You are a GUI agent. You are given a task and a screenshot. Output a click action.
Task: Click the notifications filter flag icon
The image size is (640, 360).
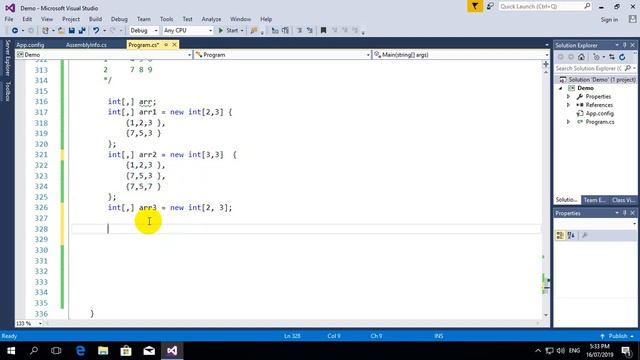(x=475, y=7)
